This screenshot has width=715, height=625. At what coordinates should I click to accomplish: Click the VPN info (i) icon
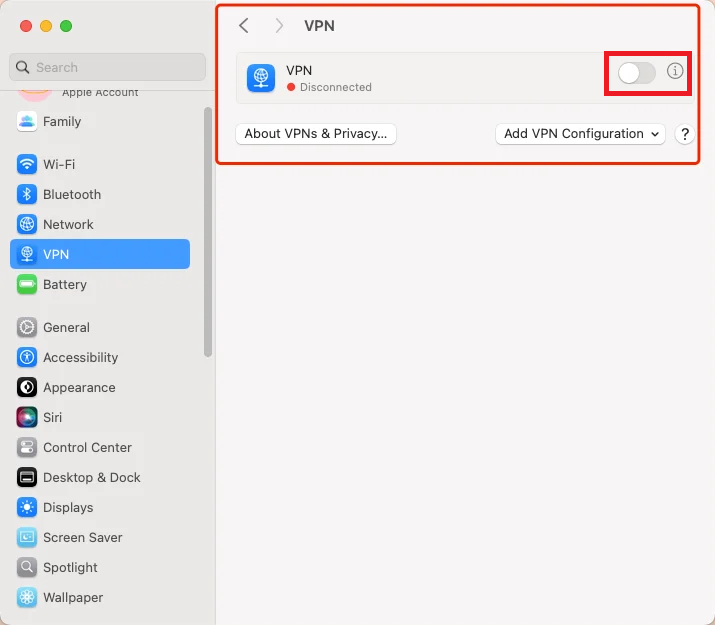pyautogui.click(x=675, y=71)
